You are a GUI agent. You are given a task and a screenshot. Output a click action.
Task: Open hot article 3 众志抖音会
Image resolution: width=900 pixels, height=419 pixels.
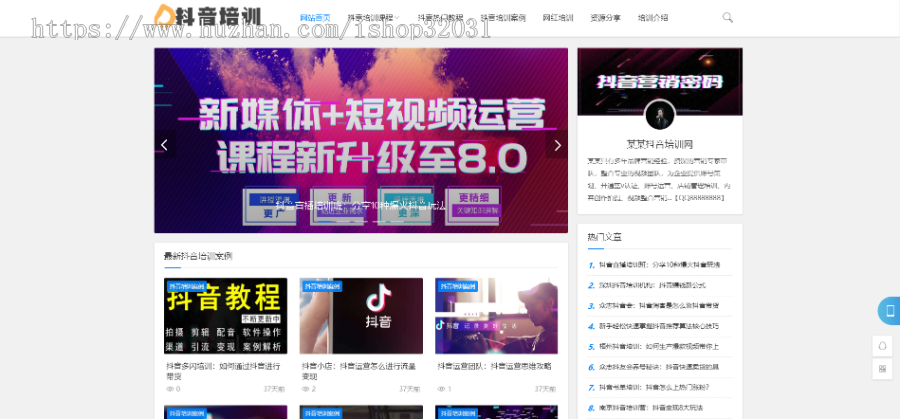click(659, 306)
